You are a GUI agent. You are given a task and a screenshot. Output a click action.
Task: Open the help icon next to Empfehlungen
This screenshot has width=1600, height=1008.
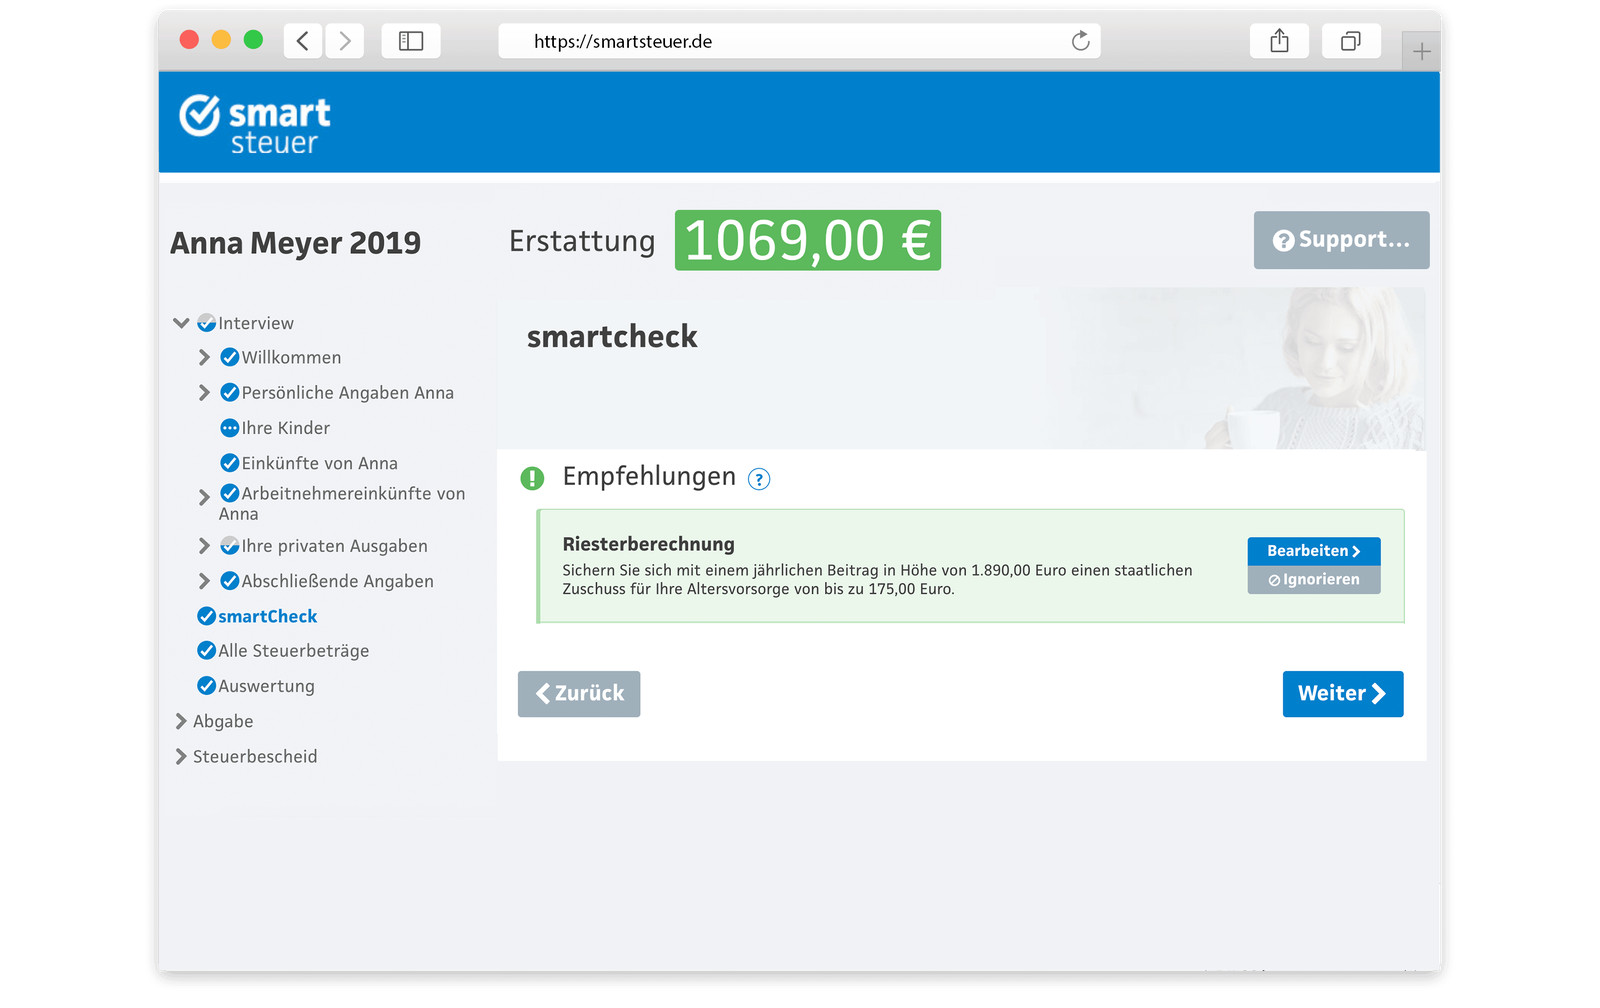click(x=759, y=479)
